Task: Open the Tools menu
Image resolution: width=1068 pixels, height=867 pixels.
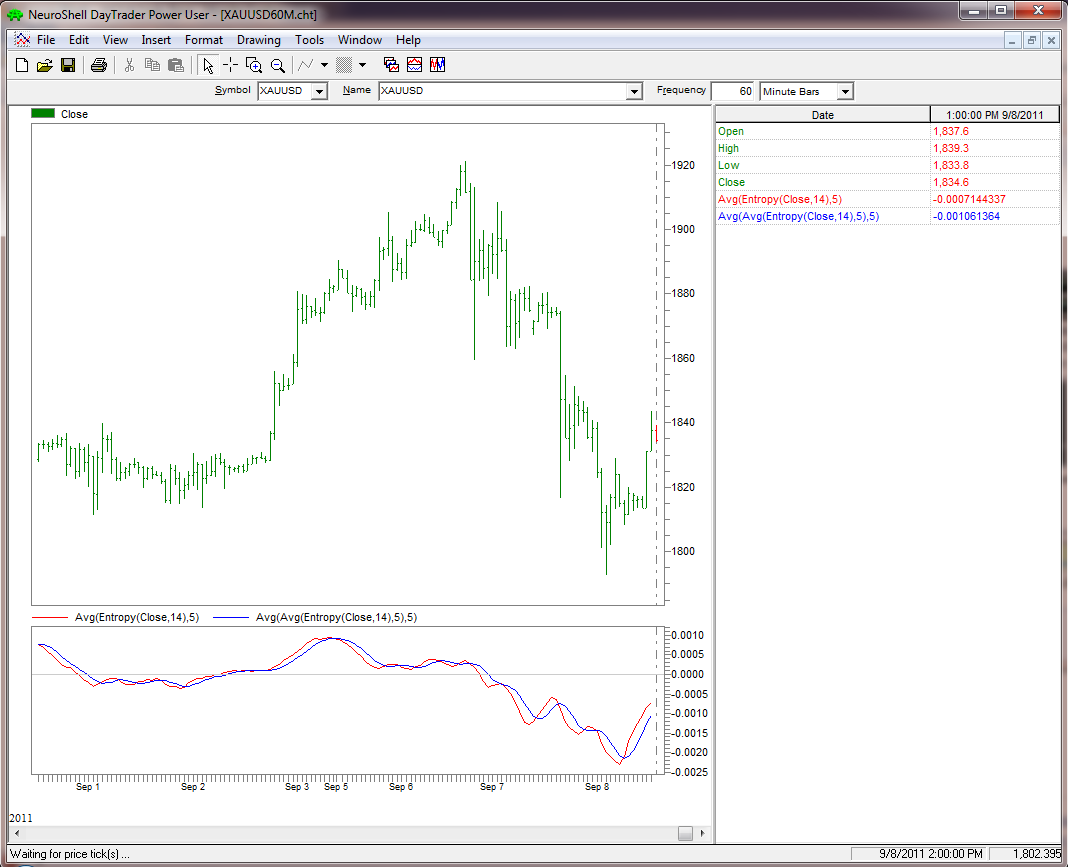Action: pyautogui.click(x=309, y=40)
